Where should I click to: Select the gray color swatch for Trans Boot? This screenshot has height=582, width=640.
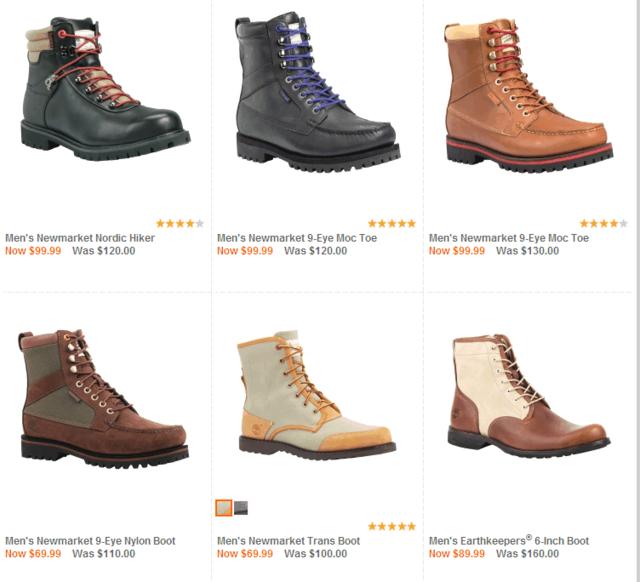click(x=241, y=508)
